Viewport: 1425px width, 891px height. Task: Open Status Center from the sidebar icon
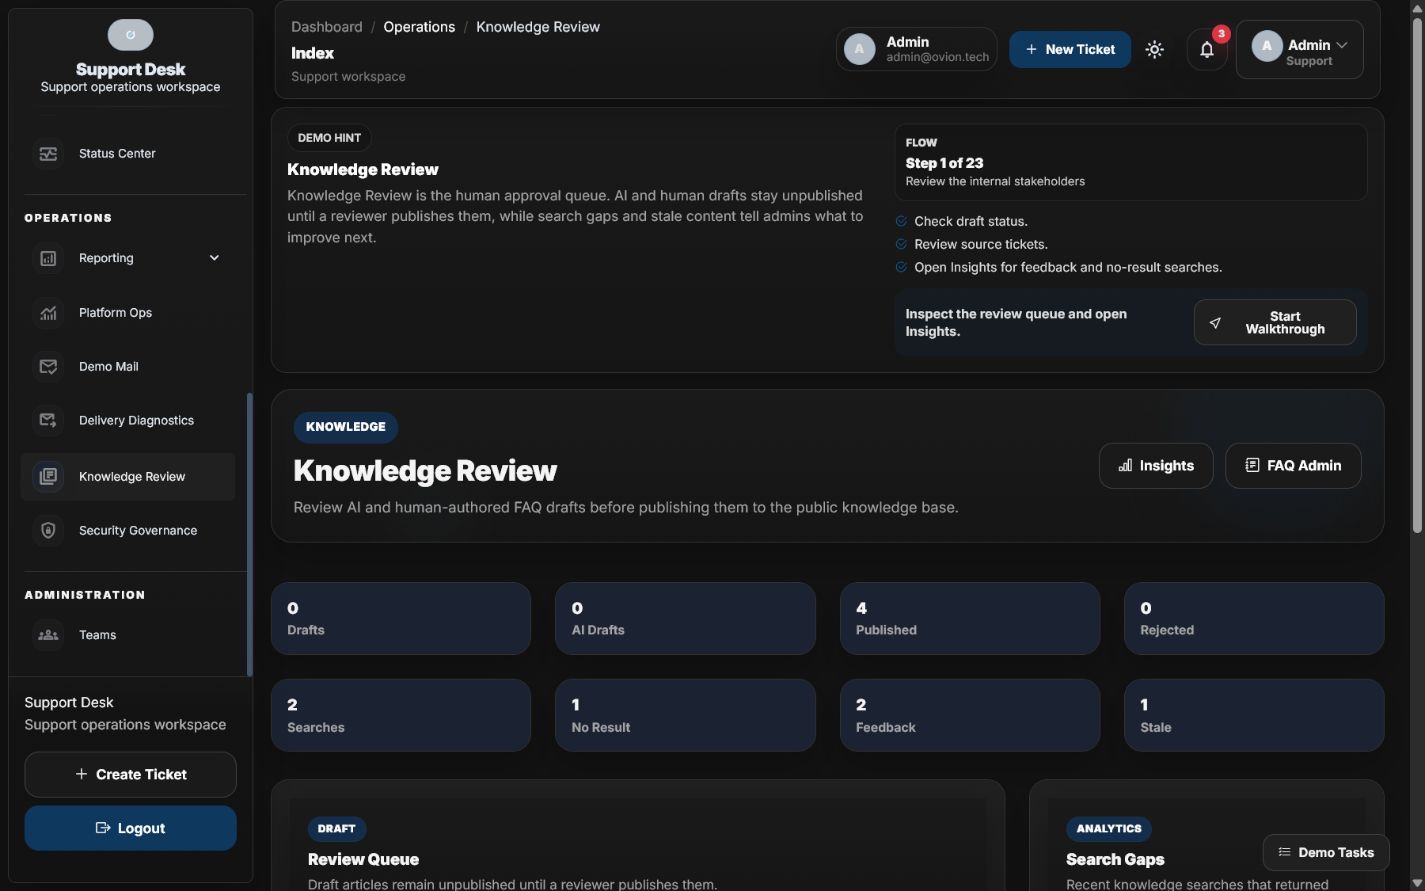tap(48, 154)
